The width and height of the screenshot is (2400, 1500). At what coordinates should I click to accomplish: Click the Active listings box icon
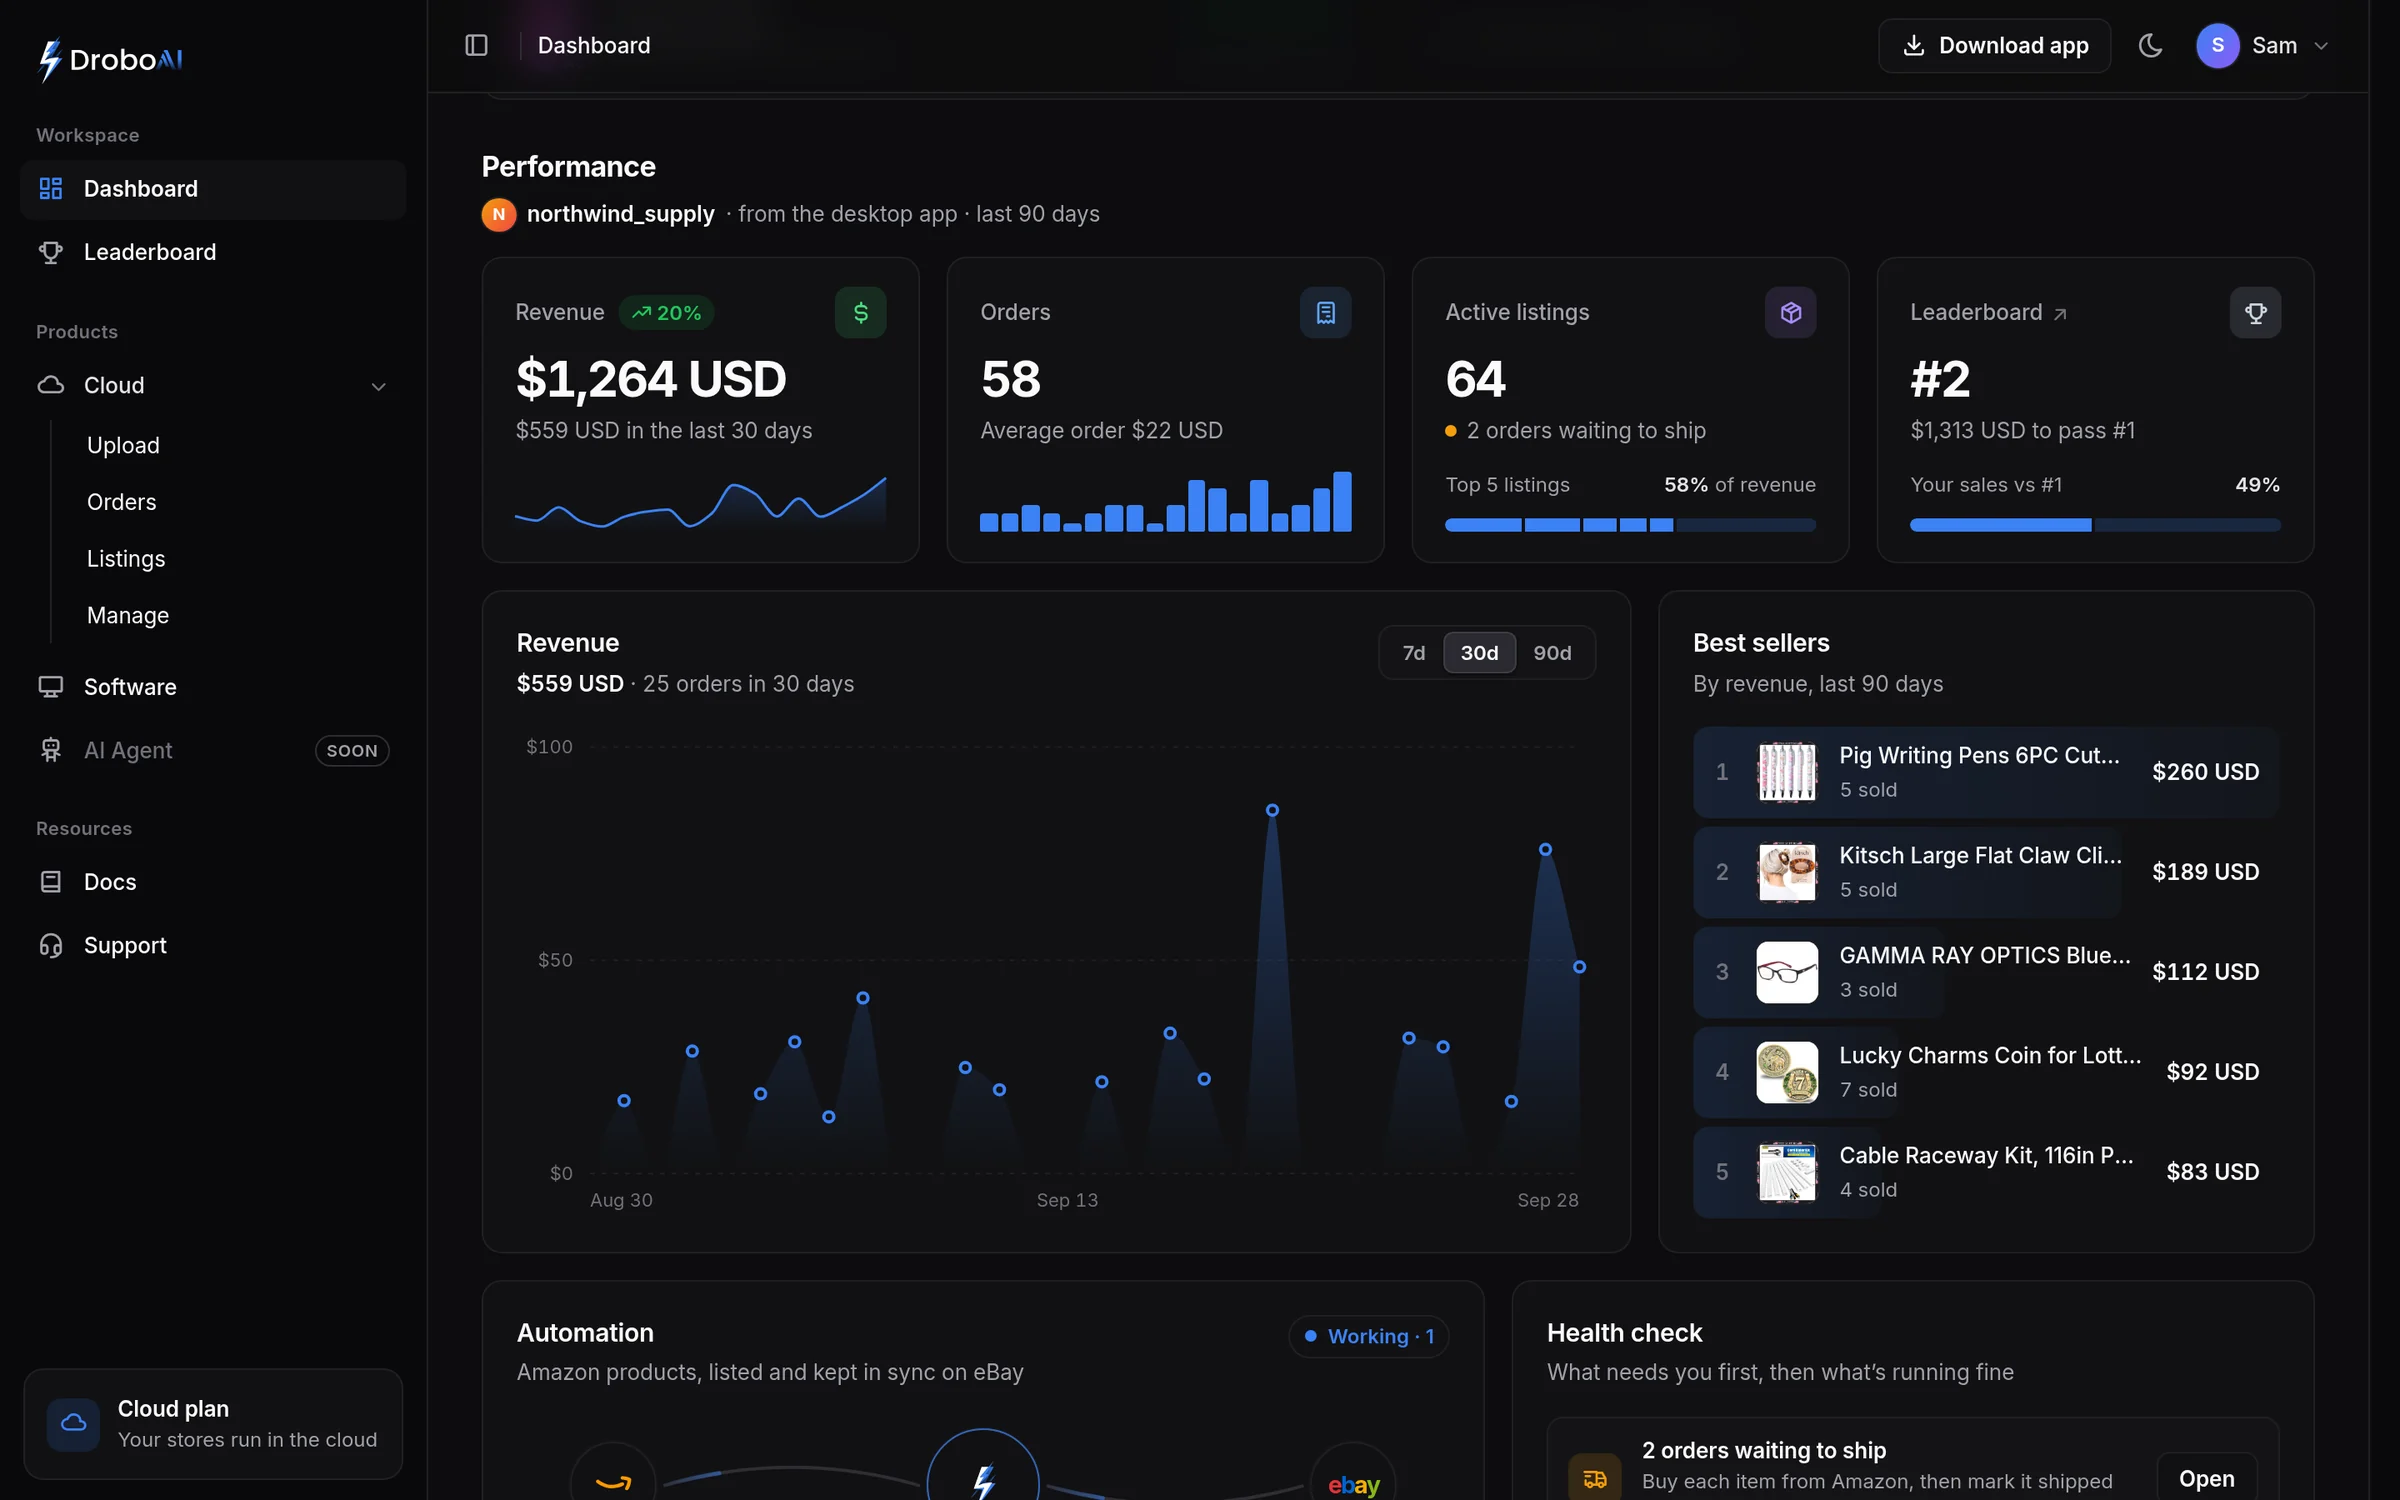click(1790, 313)
